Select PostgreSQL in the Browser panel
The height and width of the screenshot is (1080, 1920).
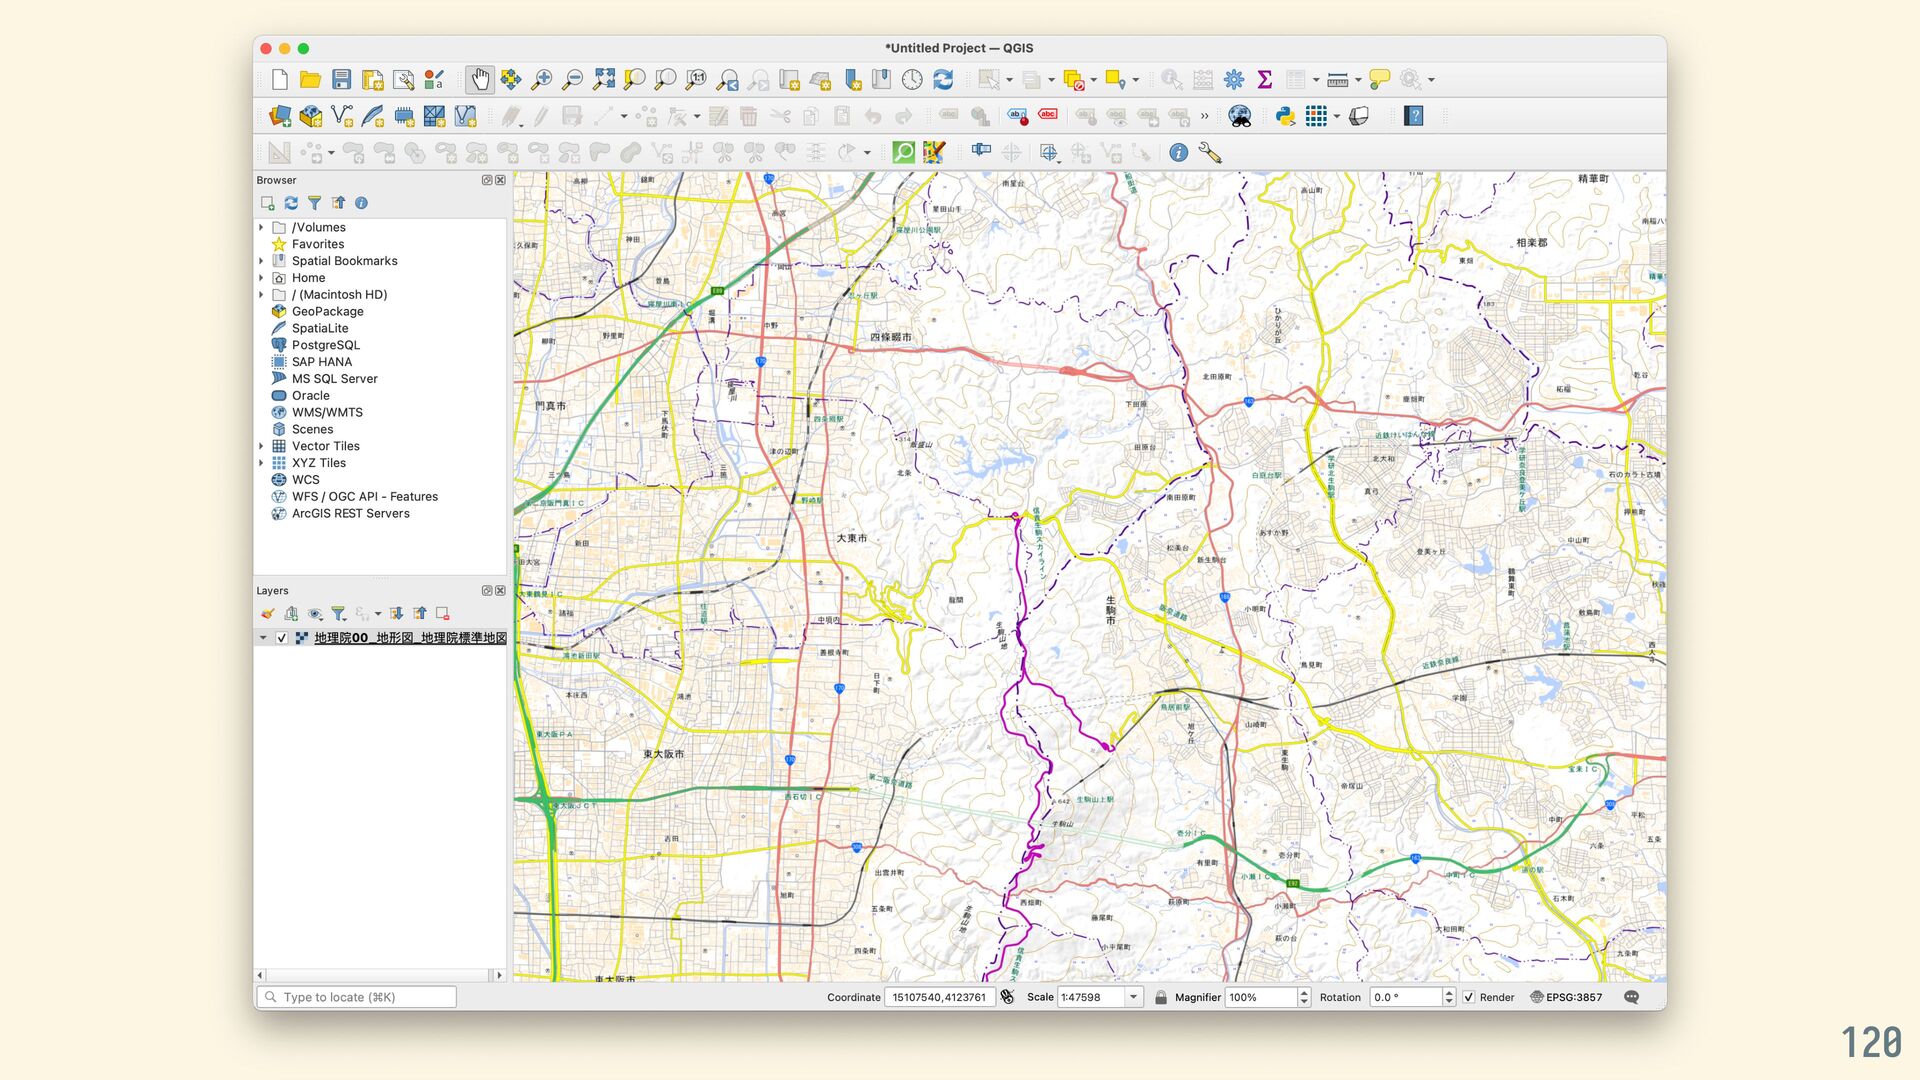(x=325, y=345)
